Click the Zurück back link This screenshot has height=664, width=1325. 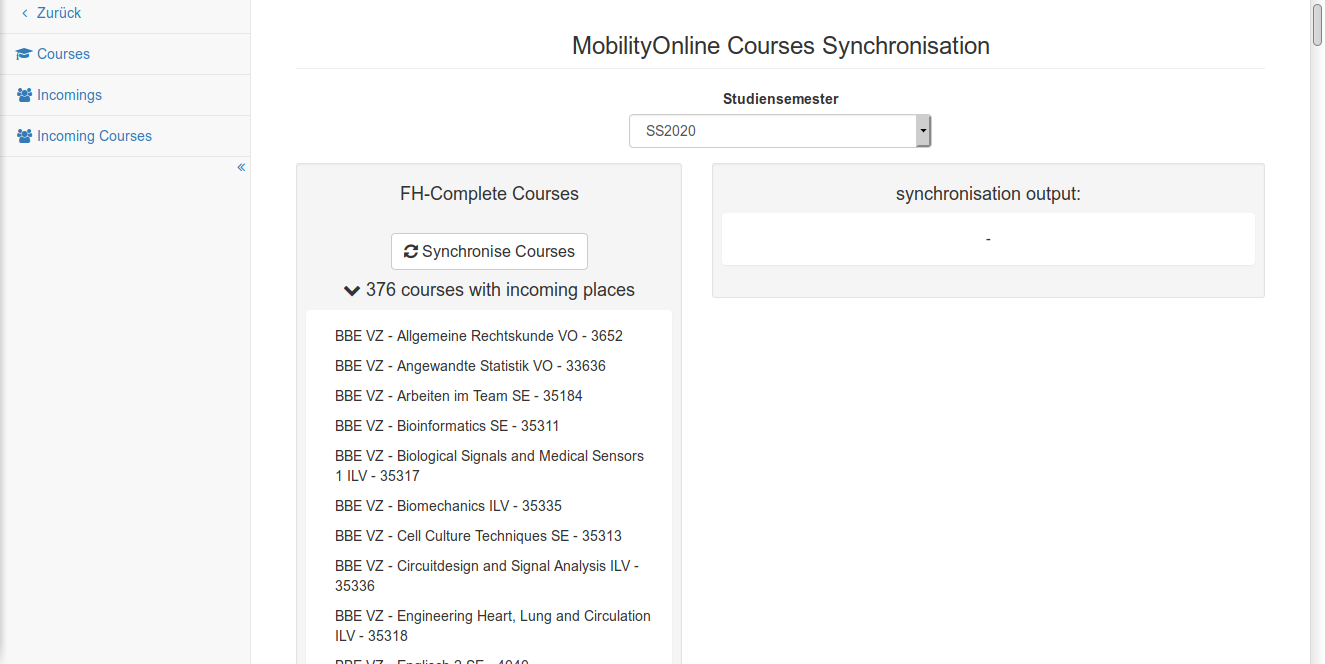point(59,13)
